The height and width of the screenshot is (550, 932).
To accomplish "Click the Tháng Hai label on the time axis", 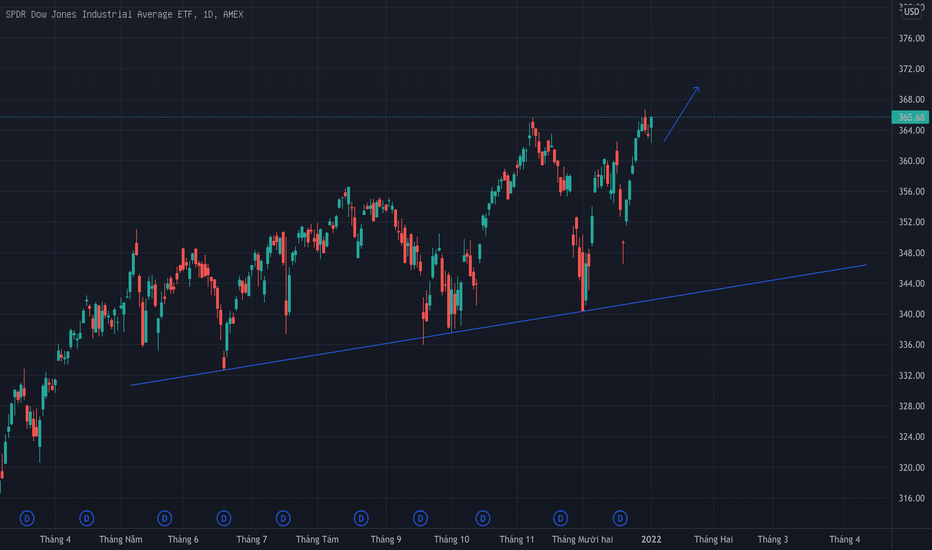I will coord(713,539).
